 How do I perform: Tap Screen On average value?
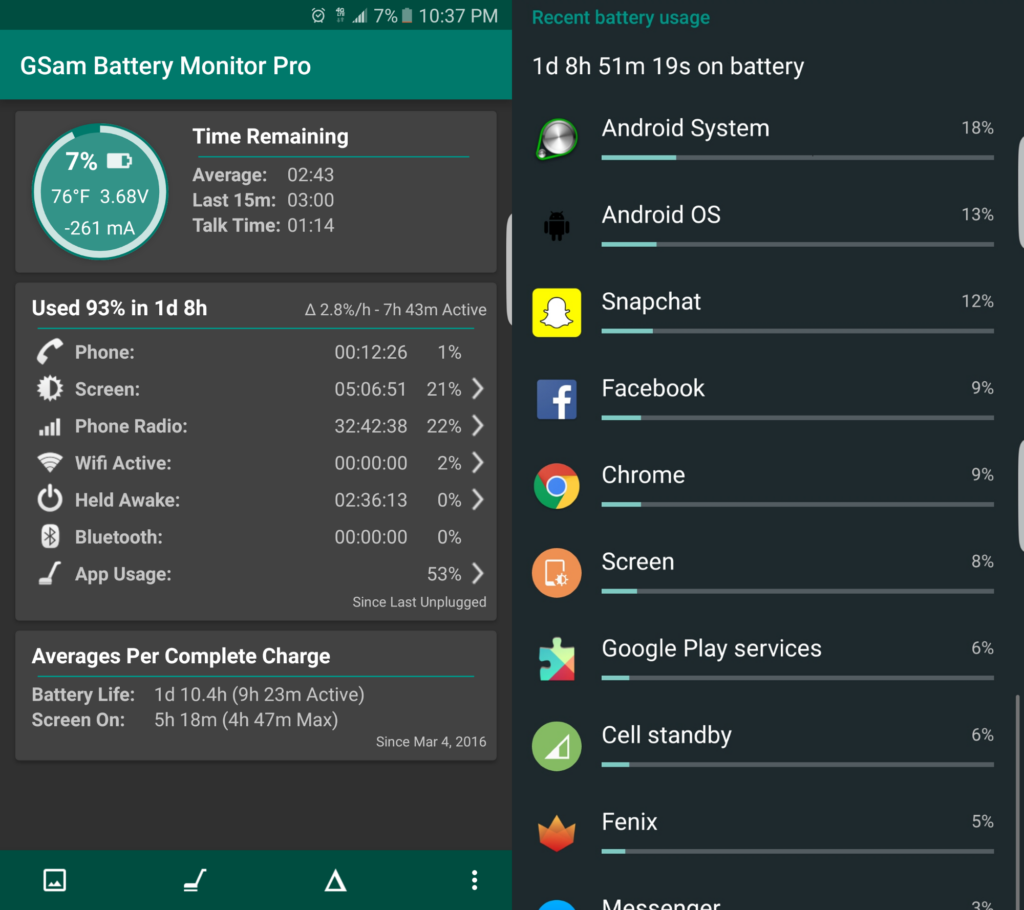[x=246, y=720]
